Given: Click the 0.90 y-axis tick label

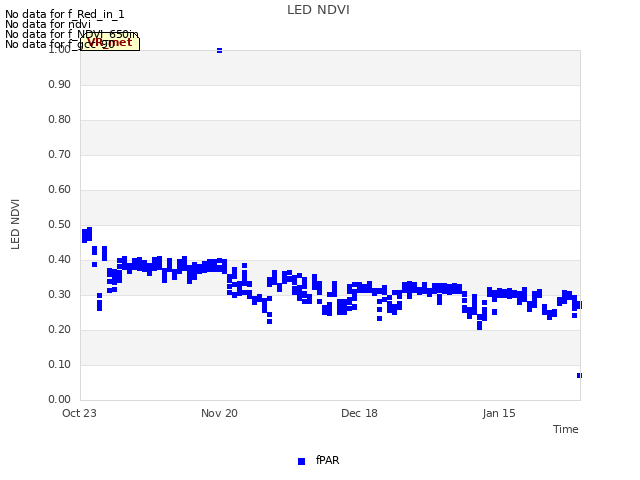Looking at the screenshot, I should point(59,84).
